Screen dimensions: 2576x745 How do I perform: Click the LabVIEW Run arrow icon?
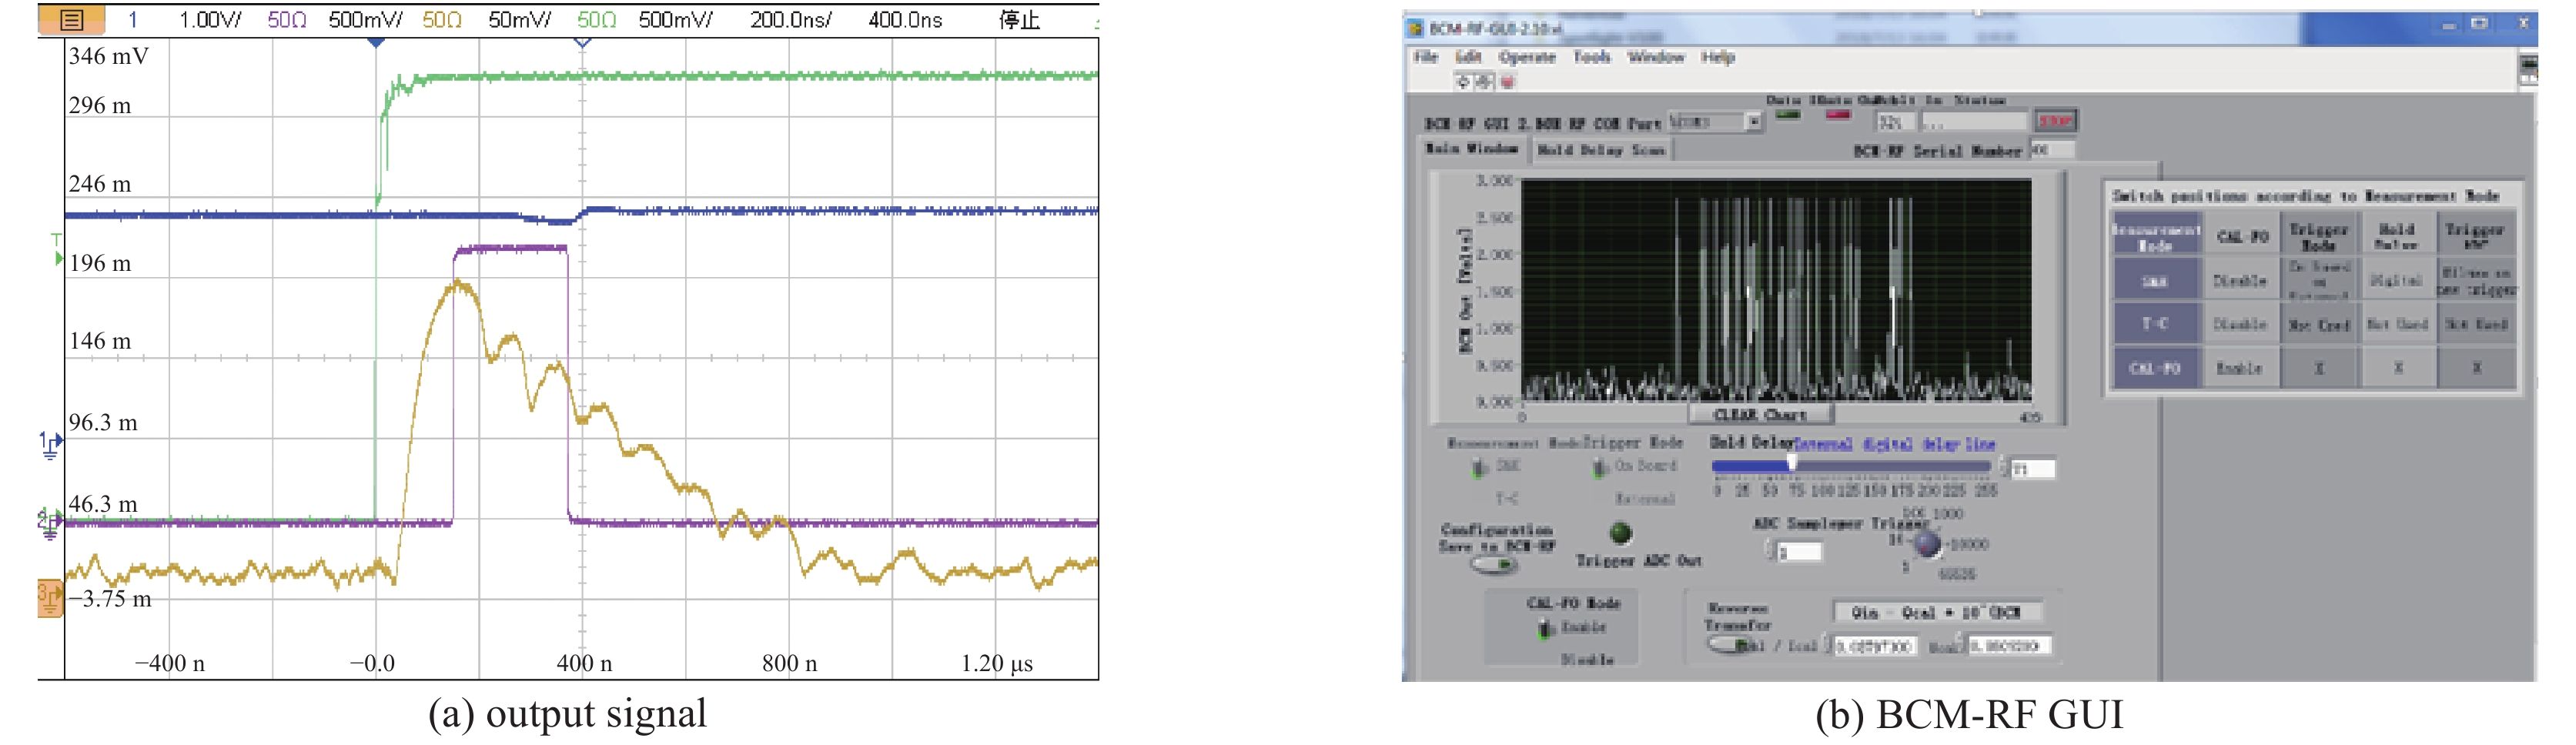pos(1462,82)
